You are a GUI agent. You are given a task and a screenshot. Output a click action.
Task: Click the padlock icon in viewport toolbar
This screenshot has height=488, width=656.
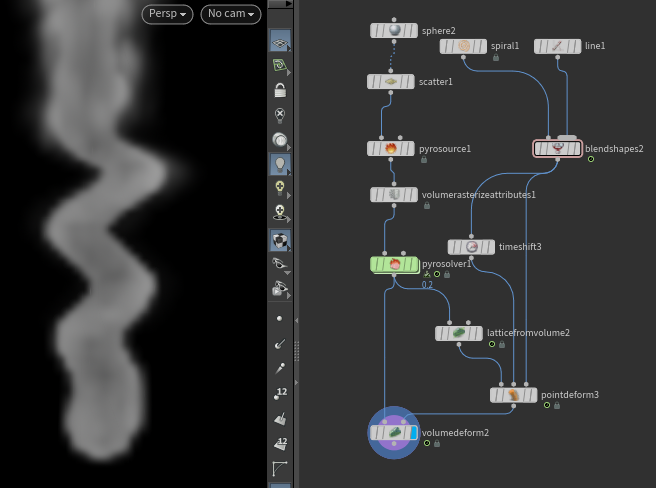click(x=280, y=90)
